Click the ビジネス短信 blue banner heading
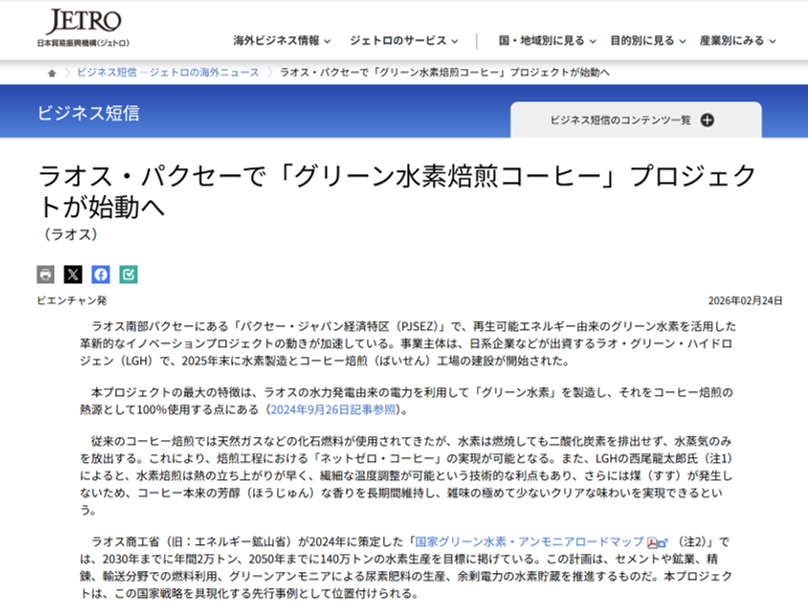The height and width of the screenshot is (612, 808). 89,112
